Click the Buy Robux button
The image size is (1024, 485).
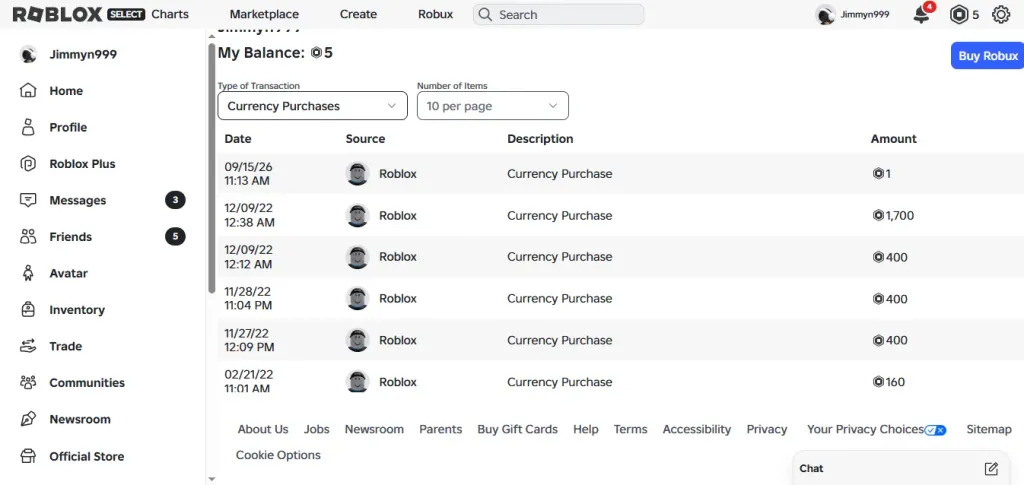(987, 55)
